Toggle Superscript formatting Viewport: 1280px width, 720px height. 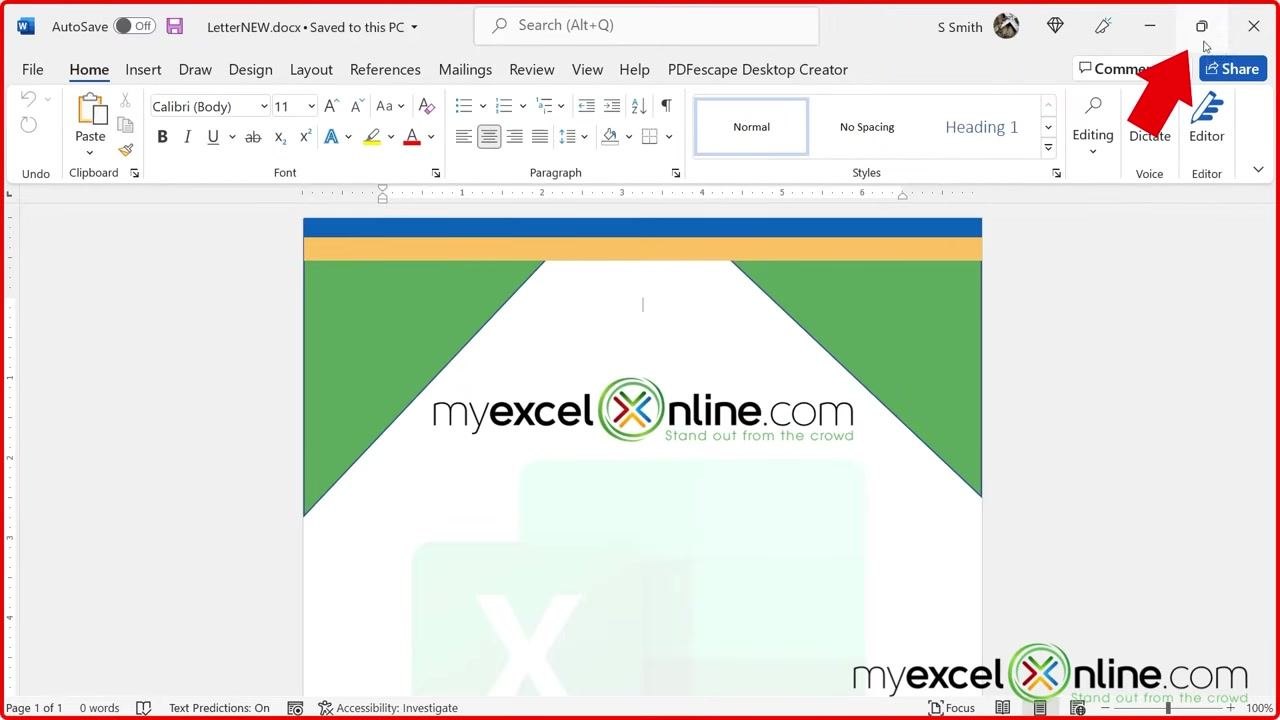pyautogui.click(x=306, y=137)
